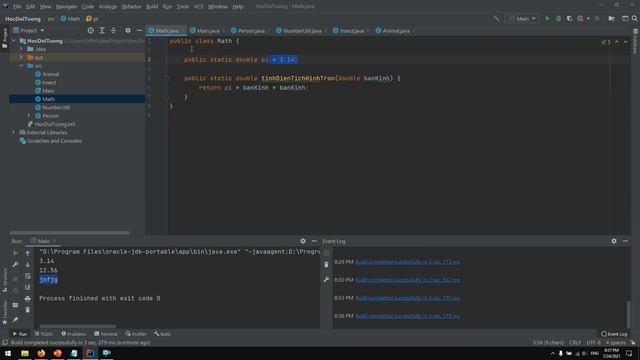Click the 8:29 PM build completed link
Screen dimensions: 640x360
pos(407,262)
